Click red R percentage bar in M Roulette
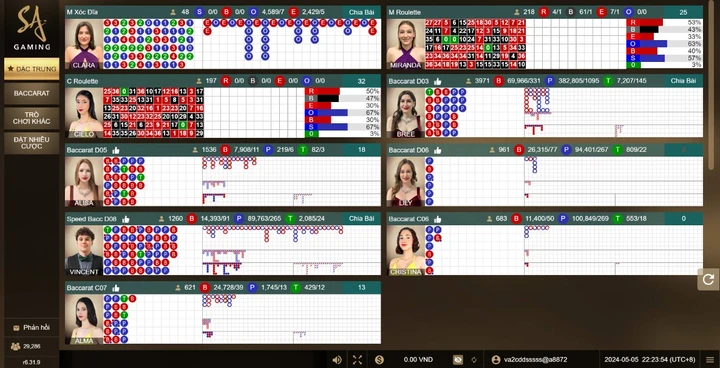The height and width of the screenshot is (368, 720). tap(646, 22)
